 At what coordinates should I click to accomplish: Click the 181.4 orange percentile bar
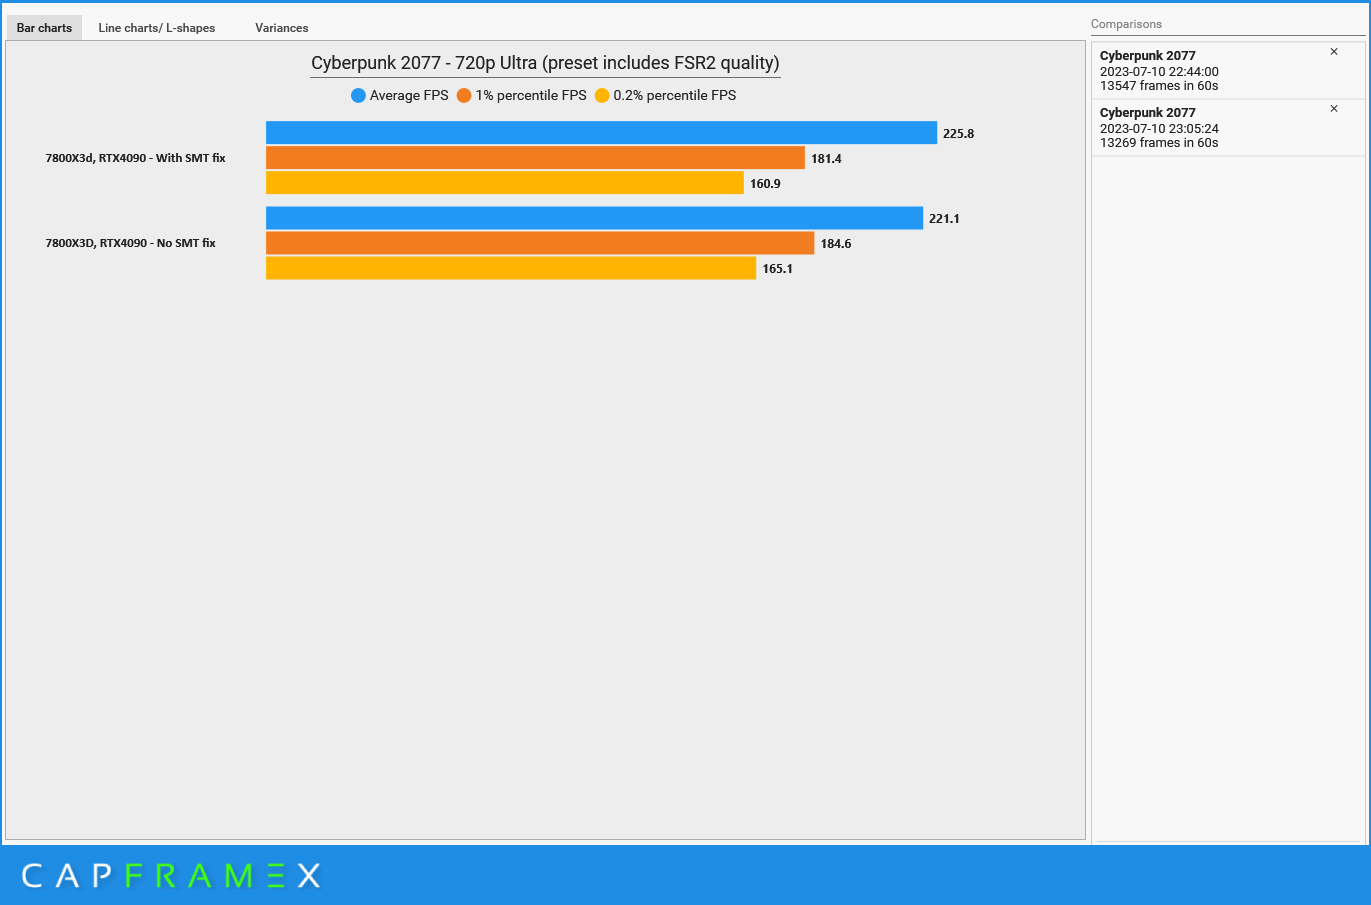tap(535, 158)
